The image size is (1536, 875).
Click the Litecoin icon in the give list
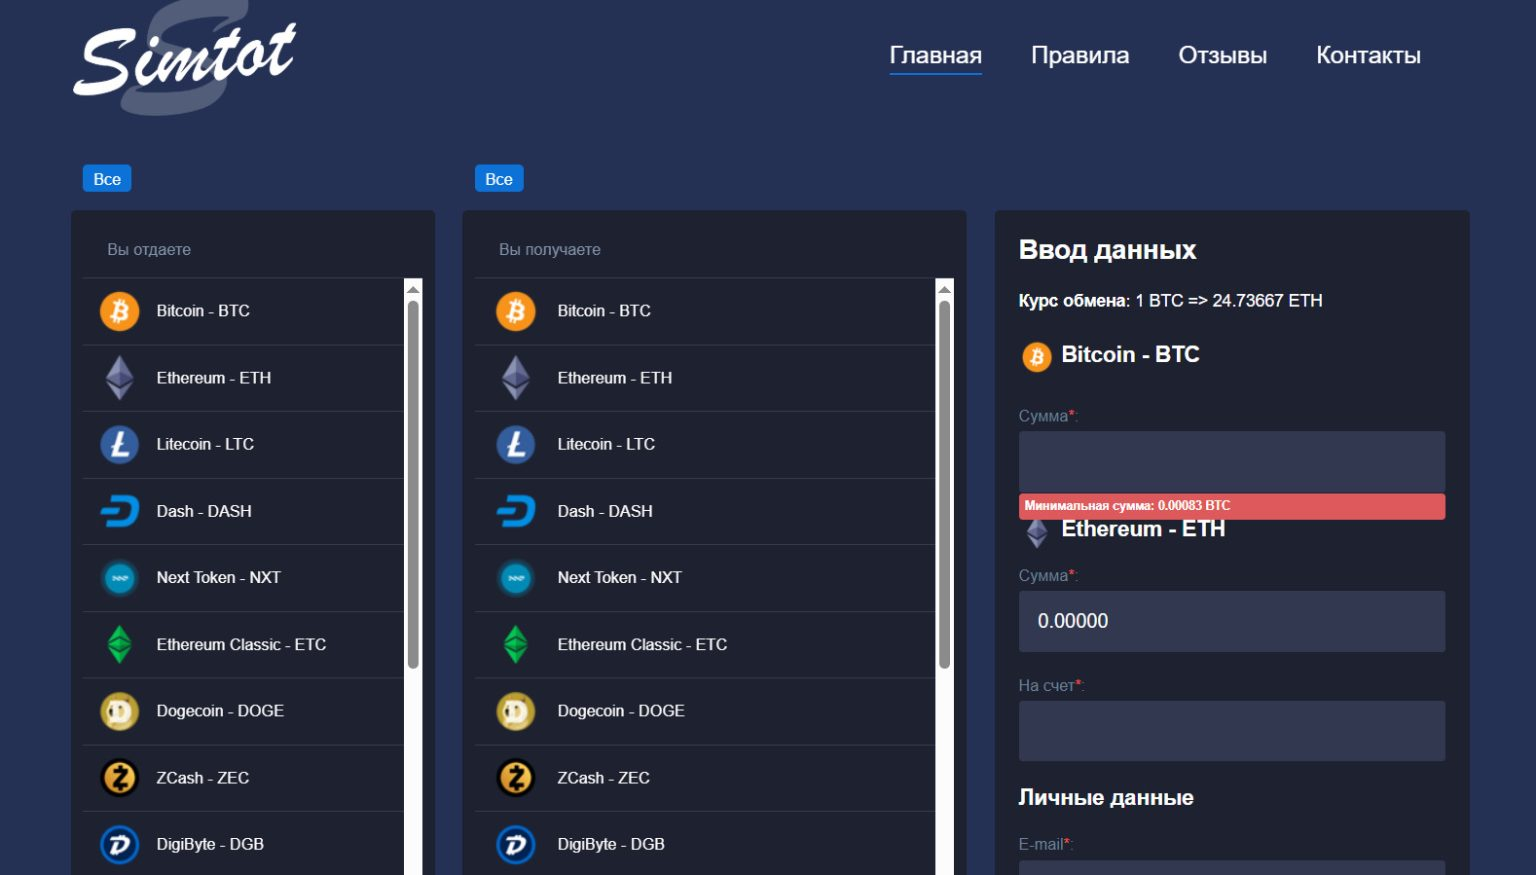click(120, 444)
